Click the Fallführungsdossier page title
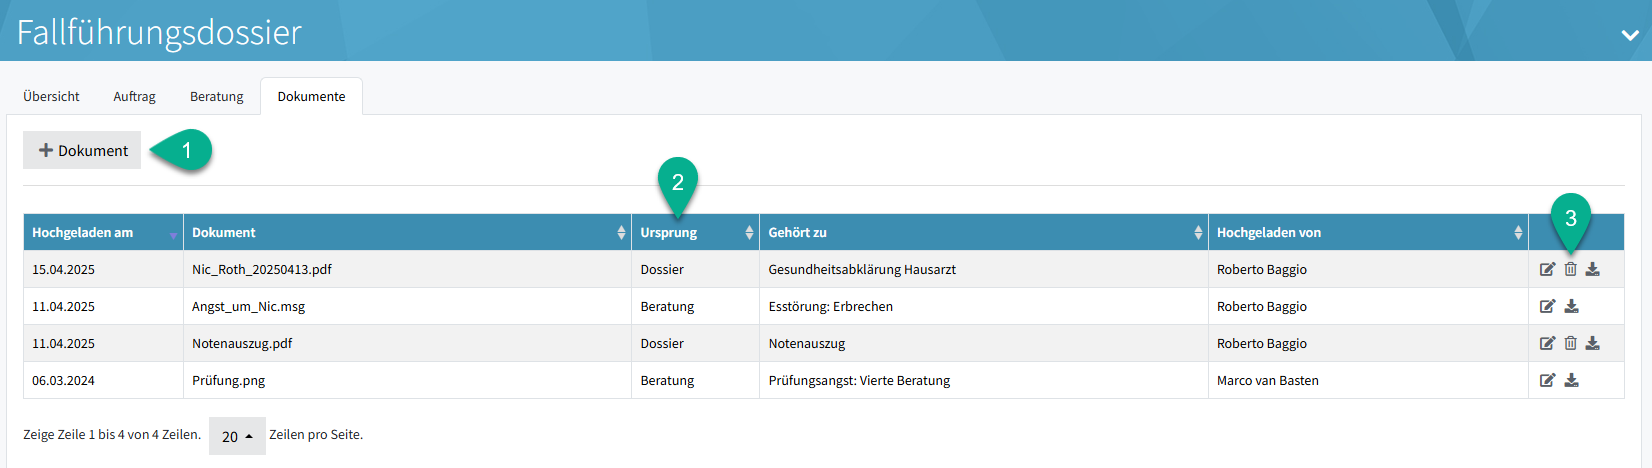 point(159,32)
